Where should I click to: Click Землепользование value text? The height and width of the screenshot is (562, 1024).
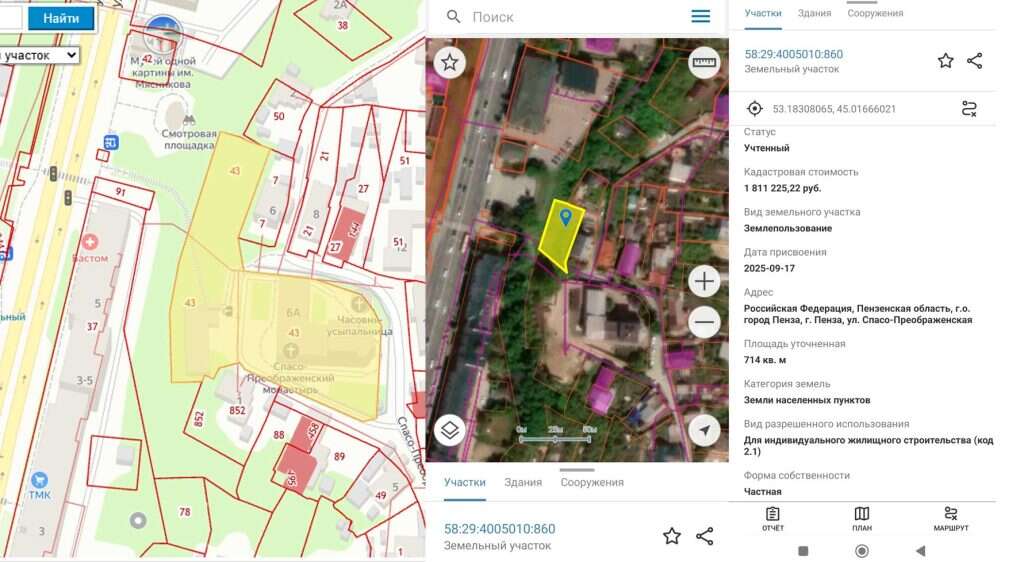pos(788,228)
